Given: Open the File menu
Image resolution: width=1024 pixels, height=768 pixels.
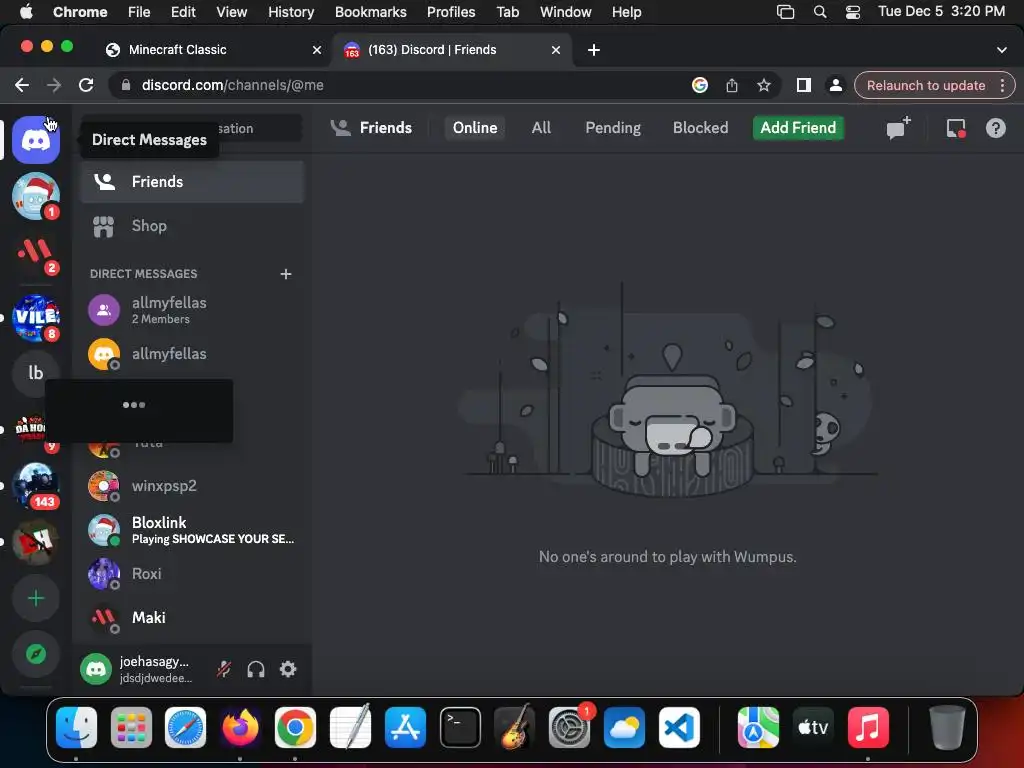Looking at the screenshot, I should 139,12.
